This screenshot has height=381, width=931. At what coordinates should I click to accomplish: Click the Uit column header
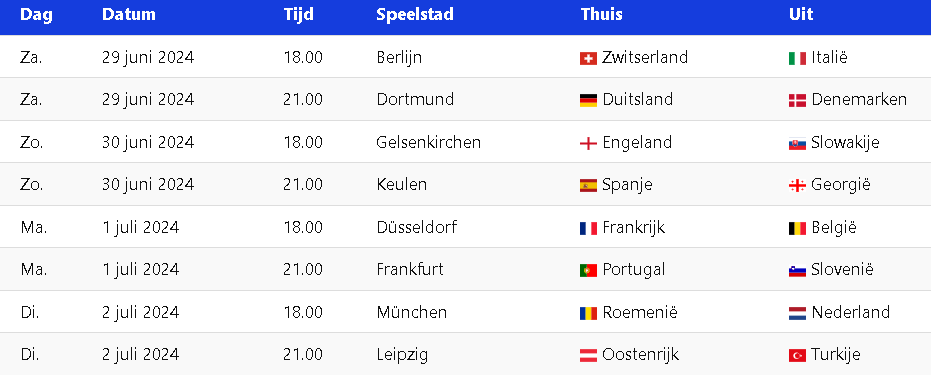(x=801, y=15)
